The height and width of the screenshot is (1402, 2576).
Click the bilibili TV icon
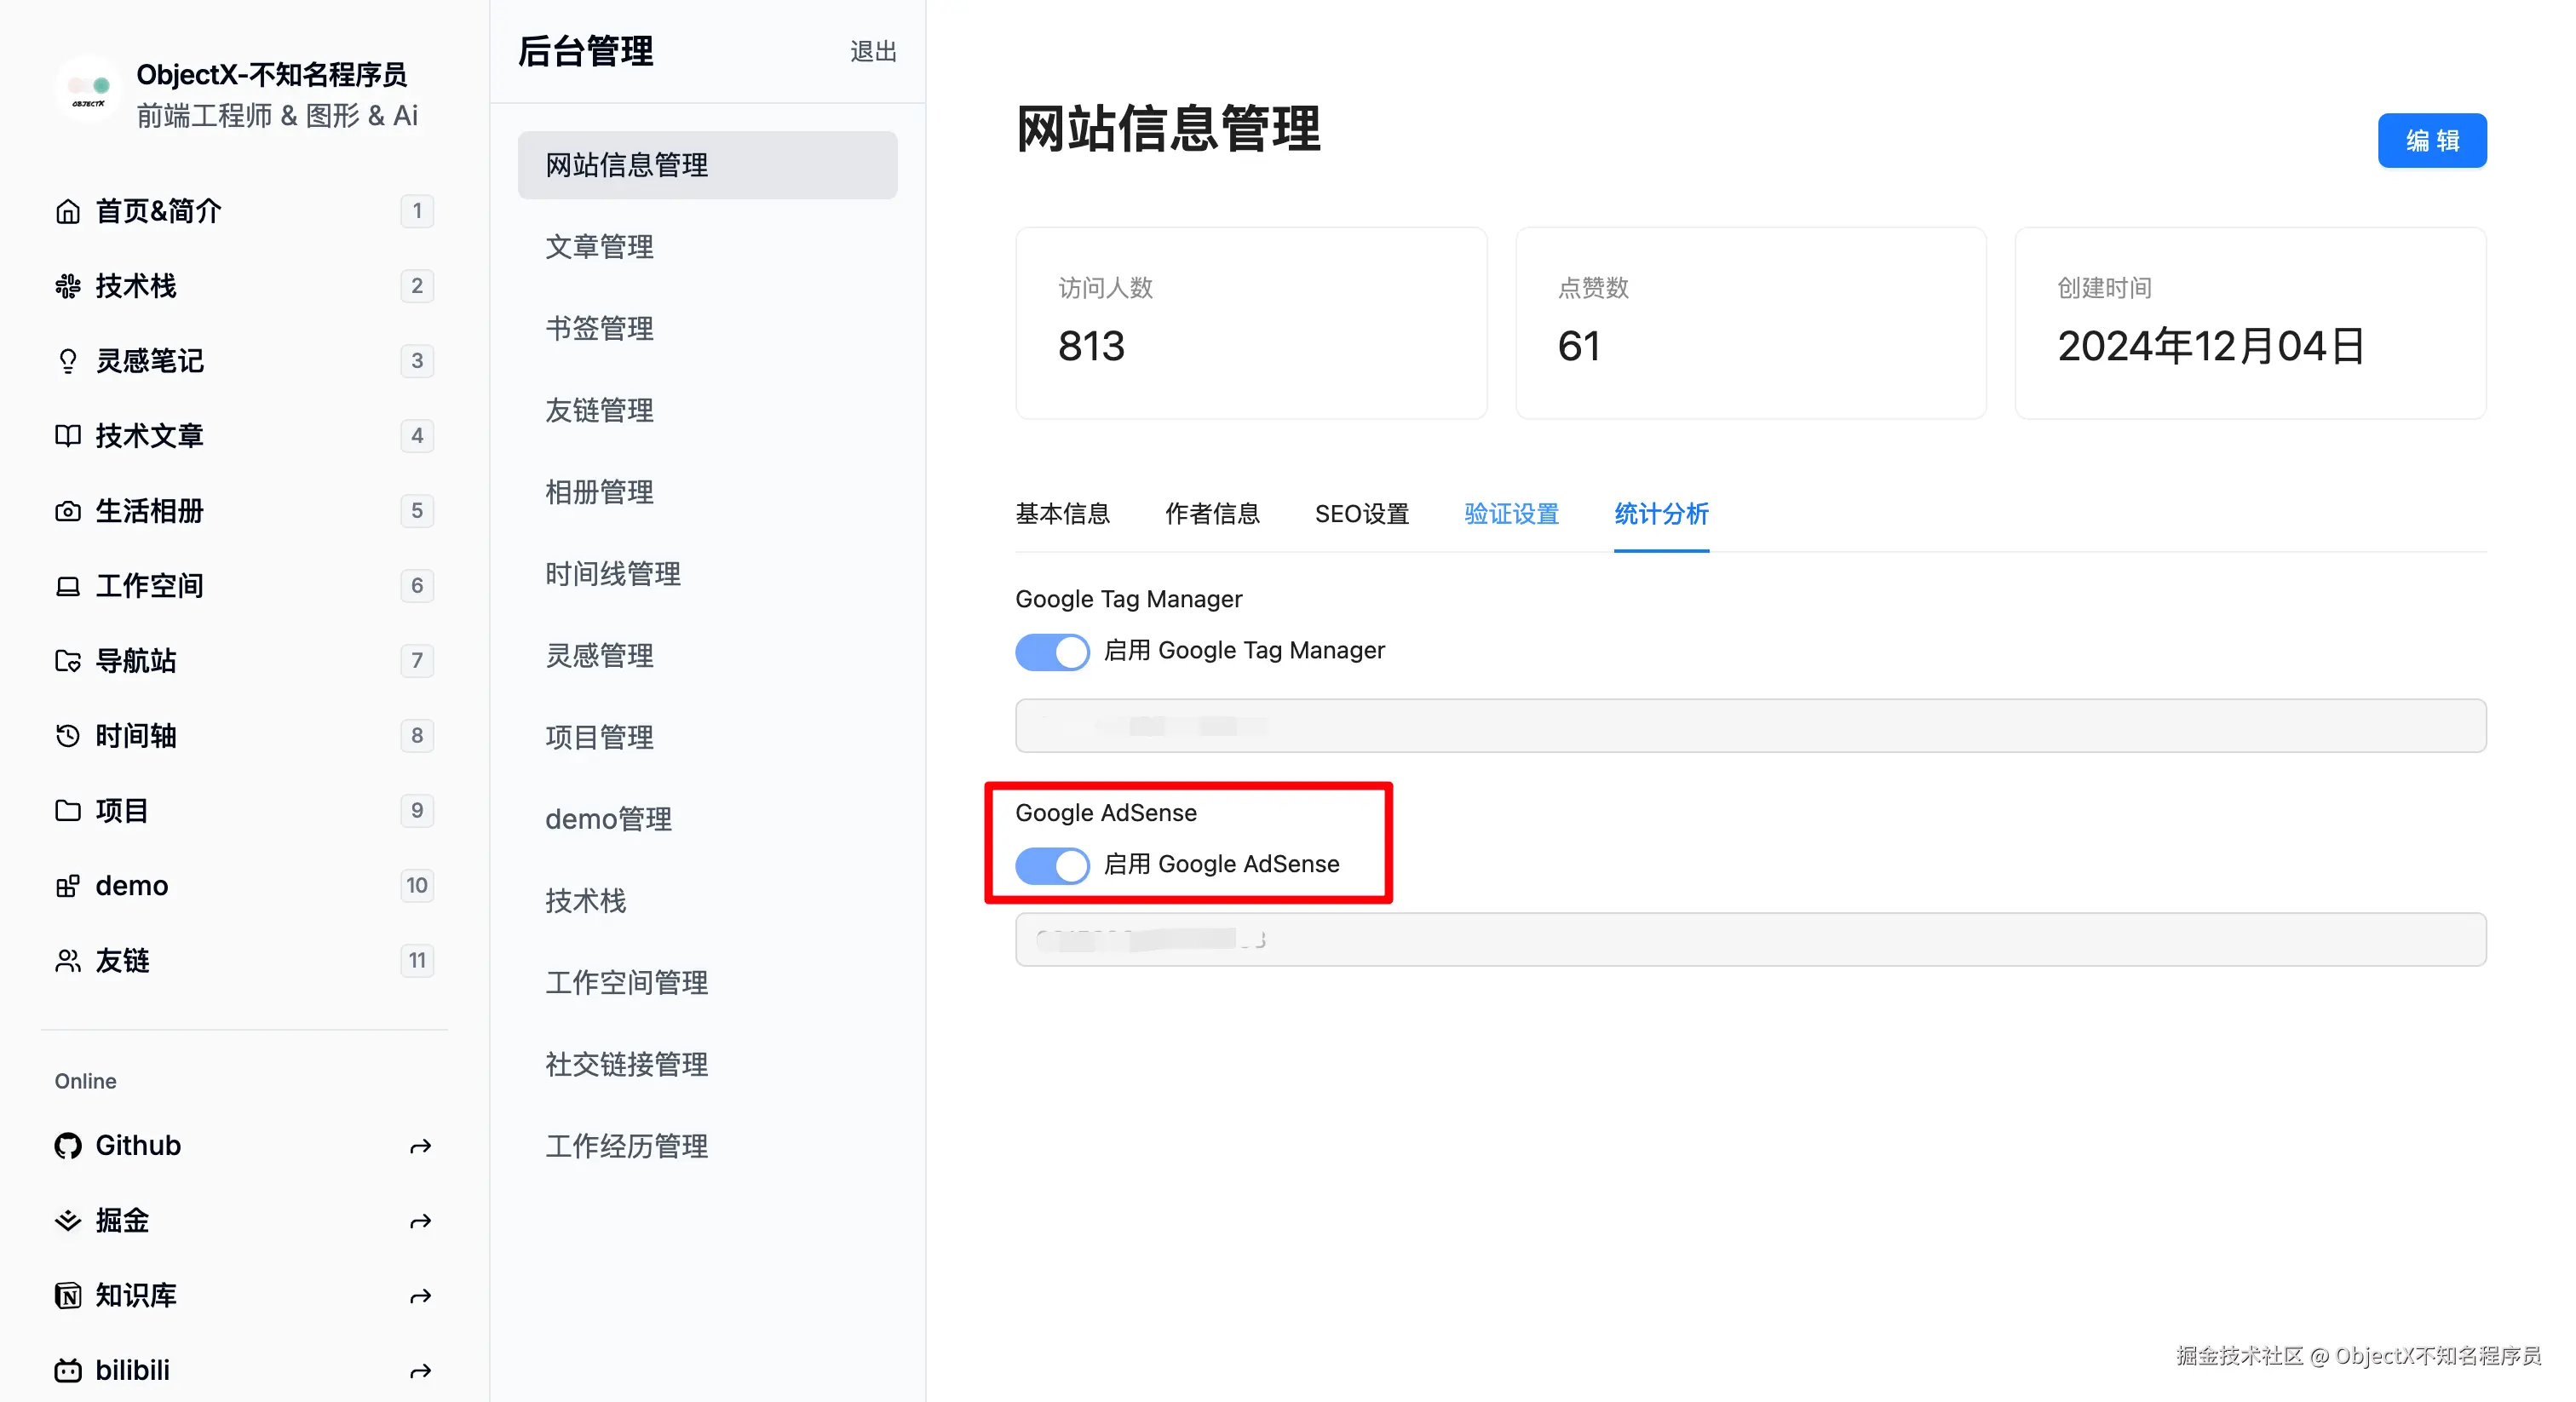click(67, 1370)
